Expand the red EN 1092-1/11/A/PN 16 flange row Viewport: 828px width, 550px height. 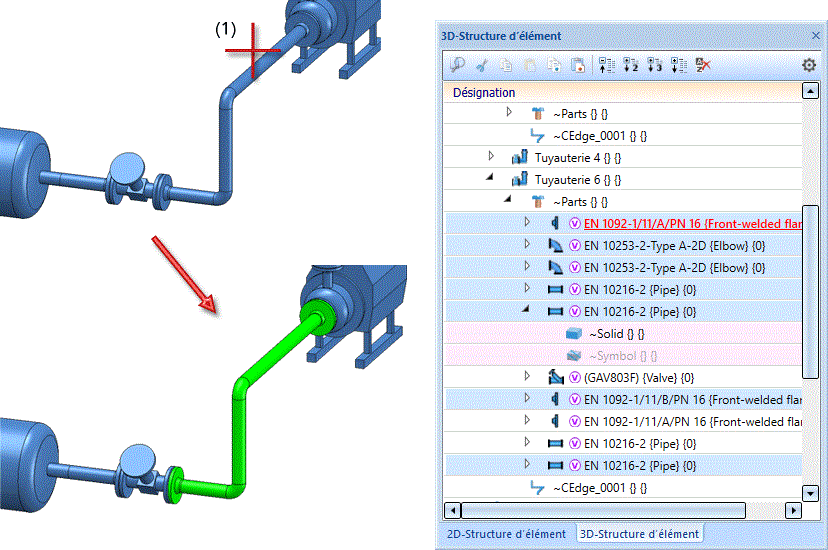[x=527, y=222]
